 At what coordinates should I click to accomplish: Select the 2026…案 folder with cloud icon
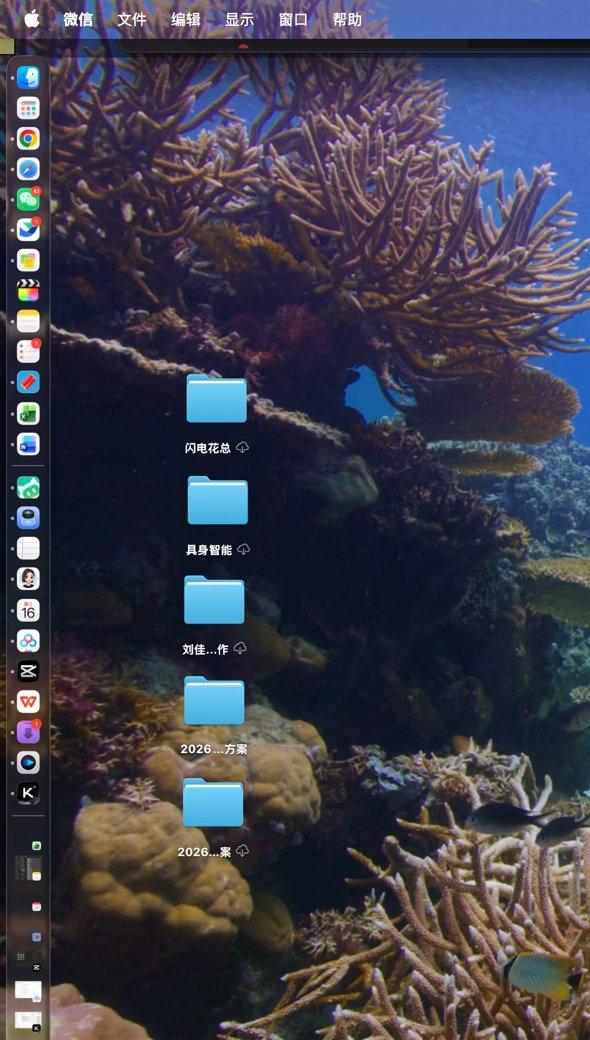click(x=213, y=803)
